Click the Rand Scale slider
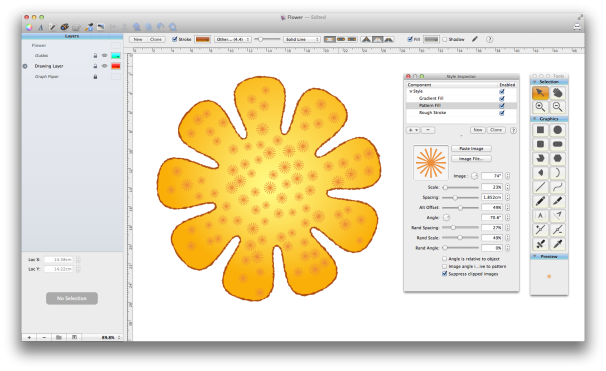Viewport: 606px width, 371px height. (460, 238)
